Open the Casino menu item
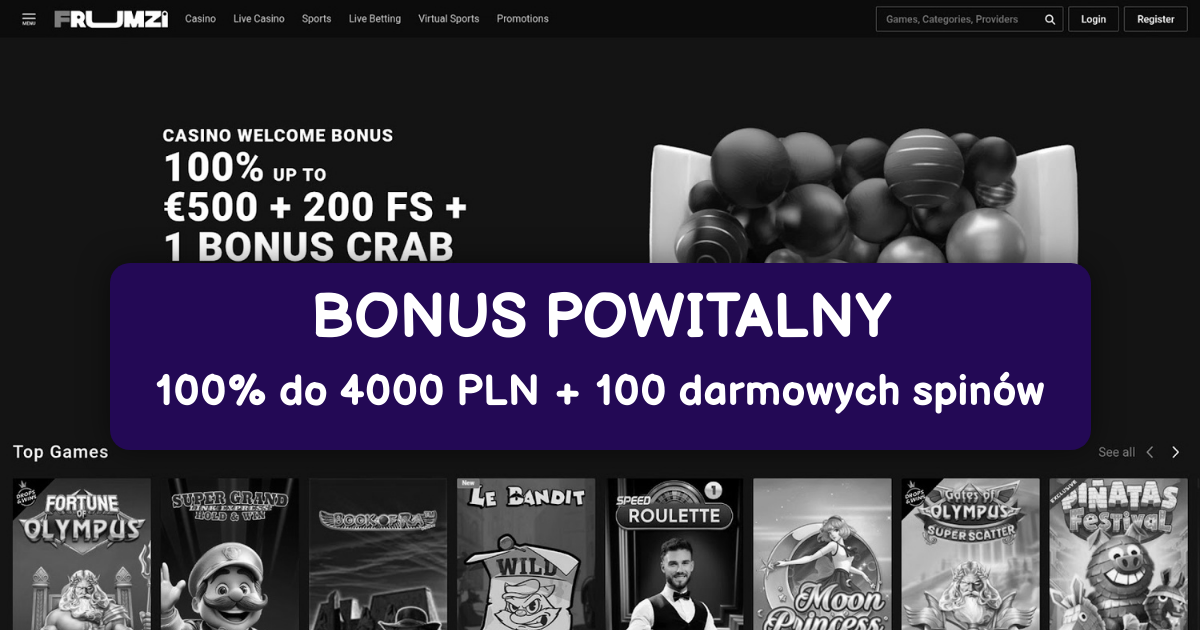This screenshot has height=630, width=1200. (200, 19)
